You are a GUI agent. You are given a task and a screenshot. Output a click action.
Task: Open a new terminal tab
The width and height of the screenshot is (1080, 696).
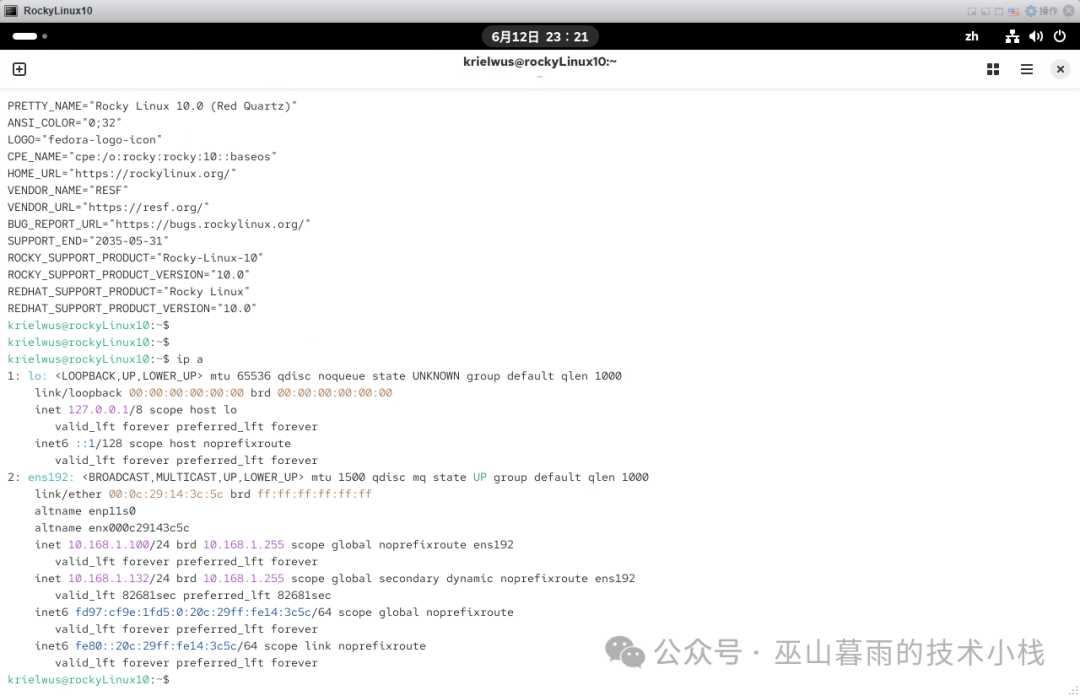coord(19,69)
